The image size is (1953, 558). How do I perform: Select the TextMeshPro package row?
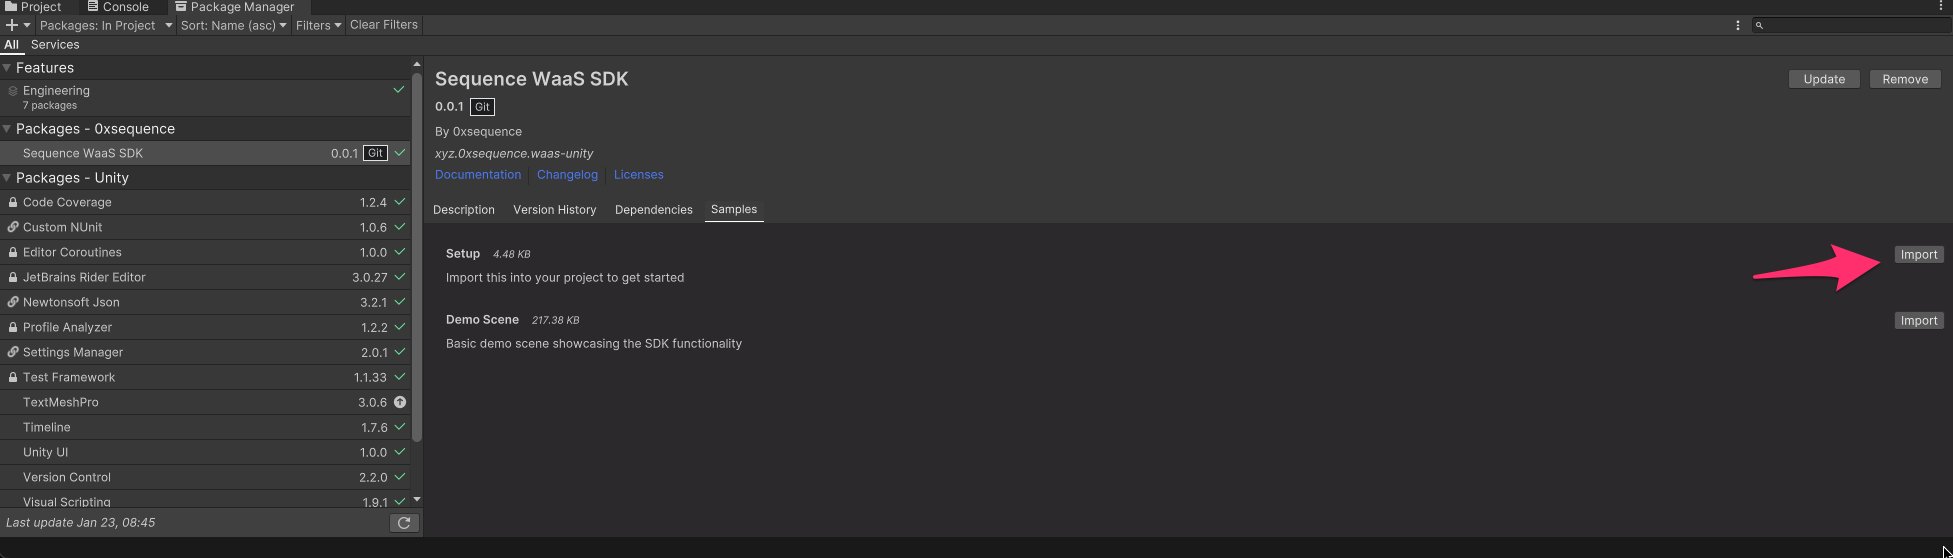pyautogui.click(x=205, y=402)
